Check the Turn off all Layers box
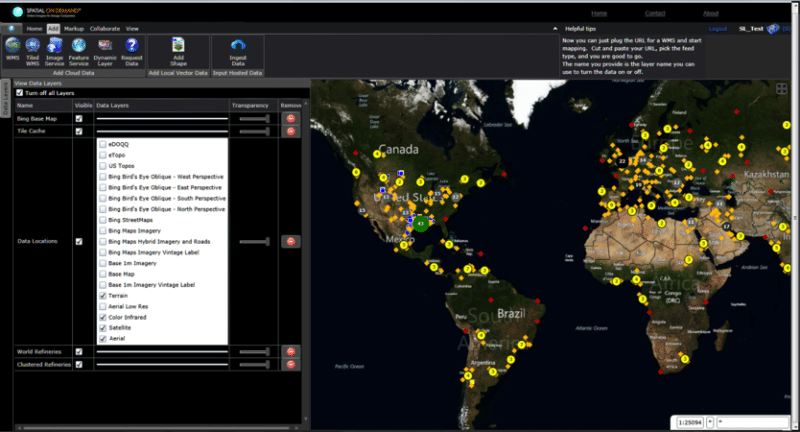Screen dimensions: 800x432 pyautogui.click(x=20, y=92)
